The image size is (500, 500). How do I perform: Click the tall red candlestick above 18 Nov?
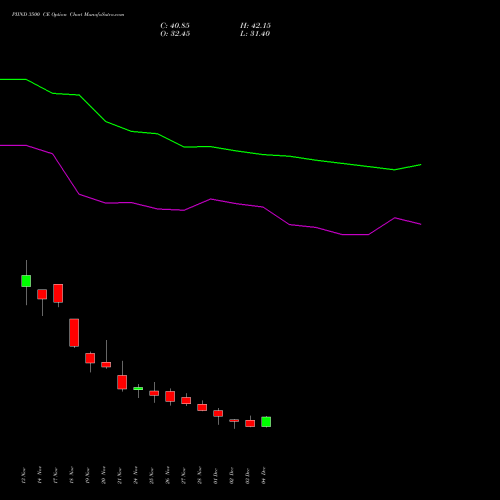coord(74,333)
